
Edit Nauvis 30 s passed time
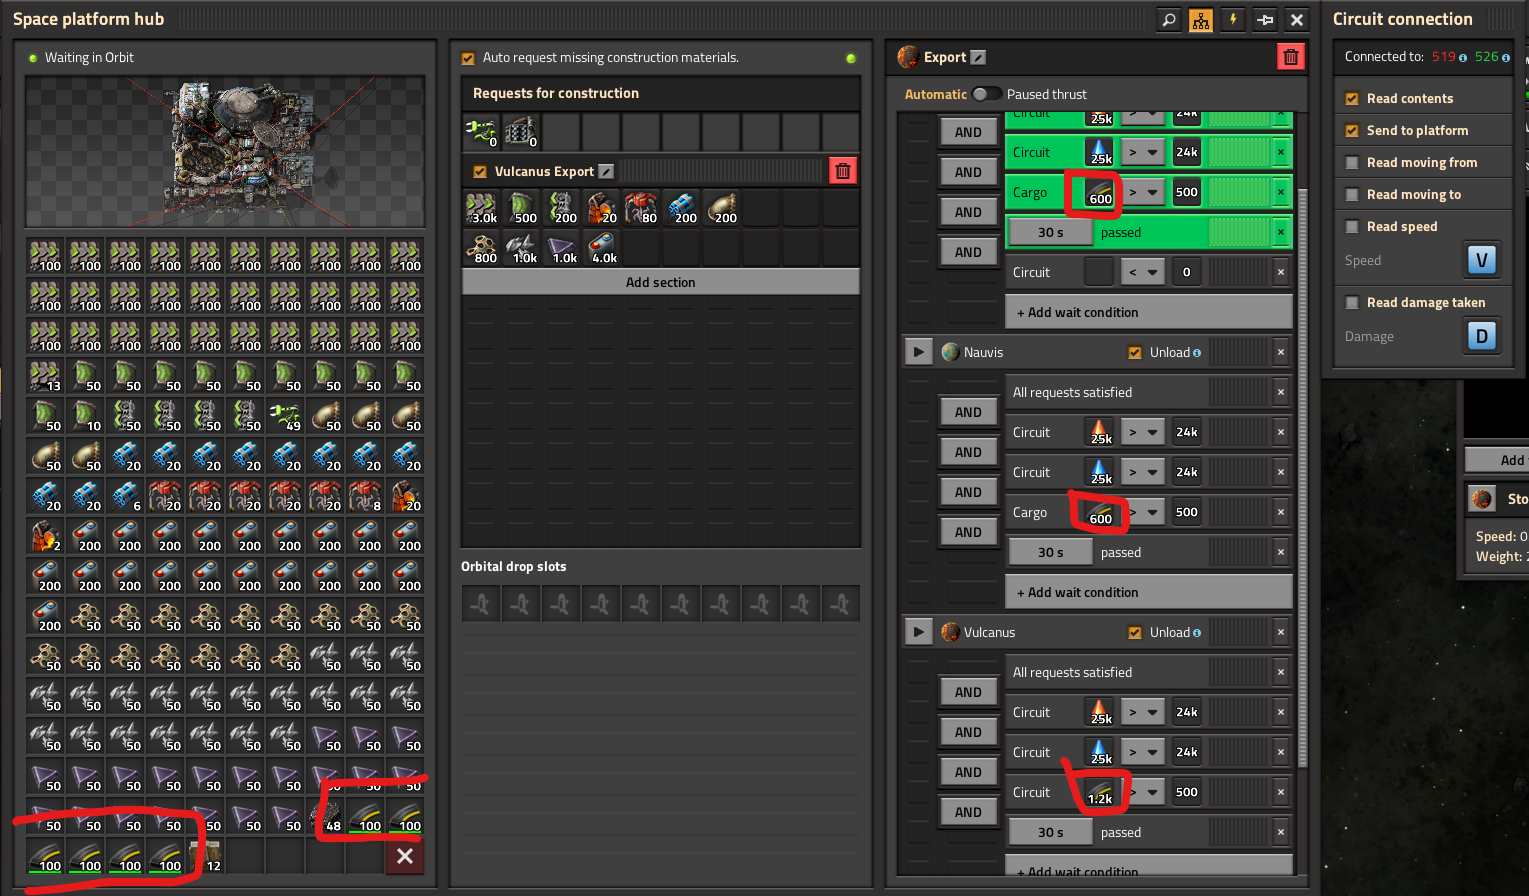tap(1050, 552)
